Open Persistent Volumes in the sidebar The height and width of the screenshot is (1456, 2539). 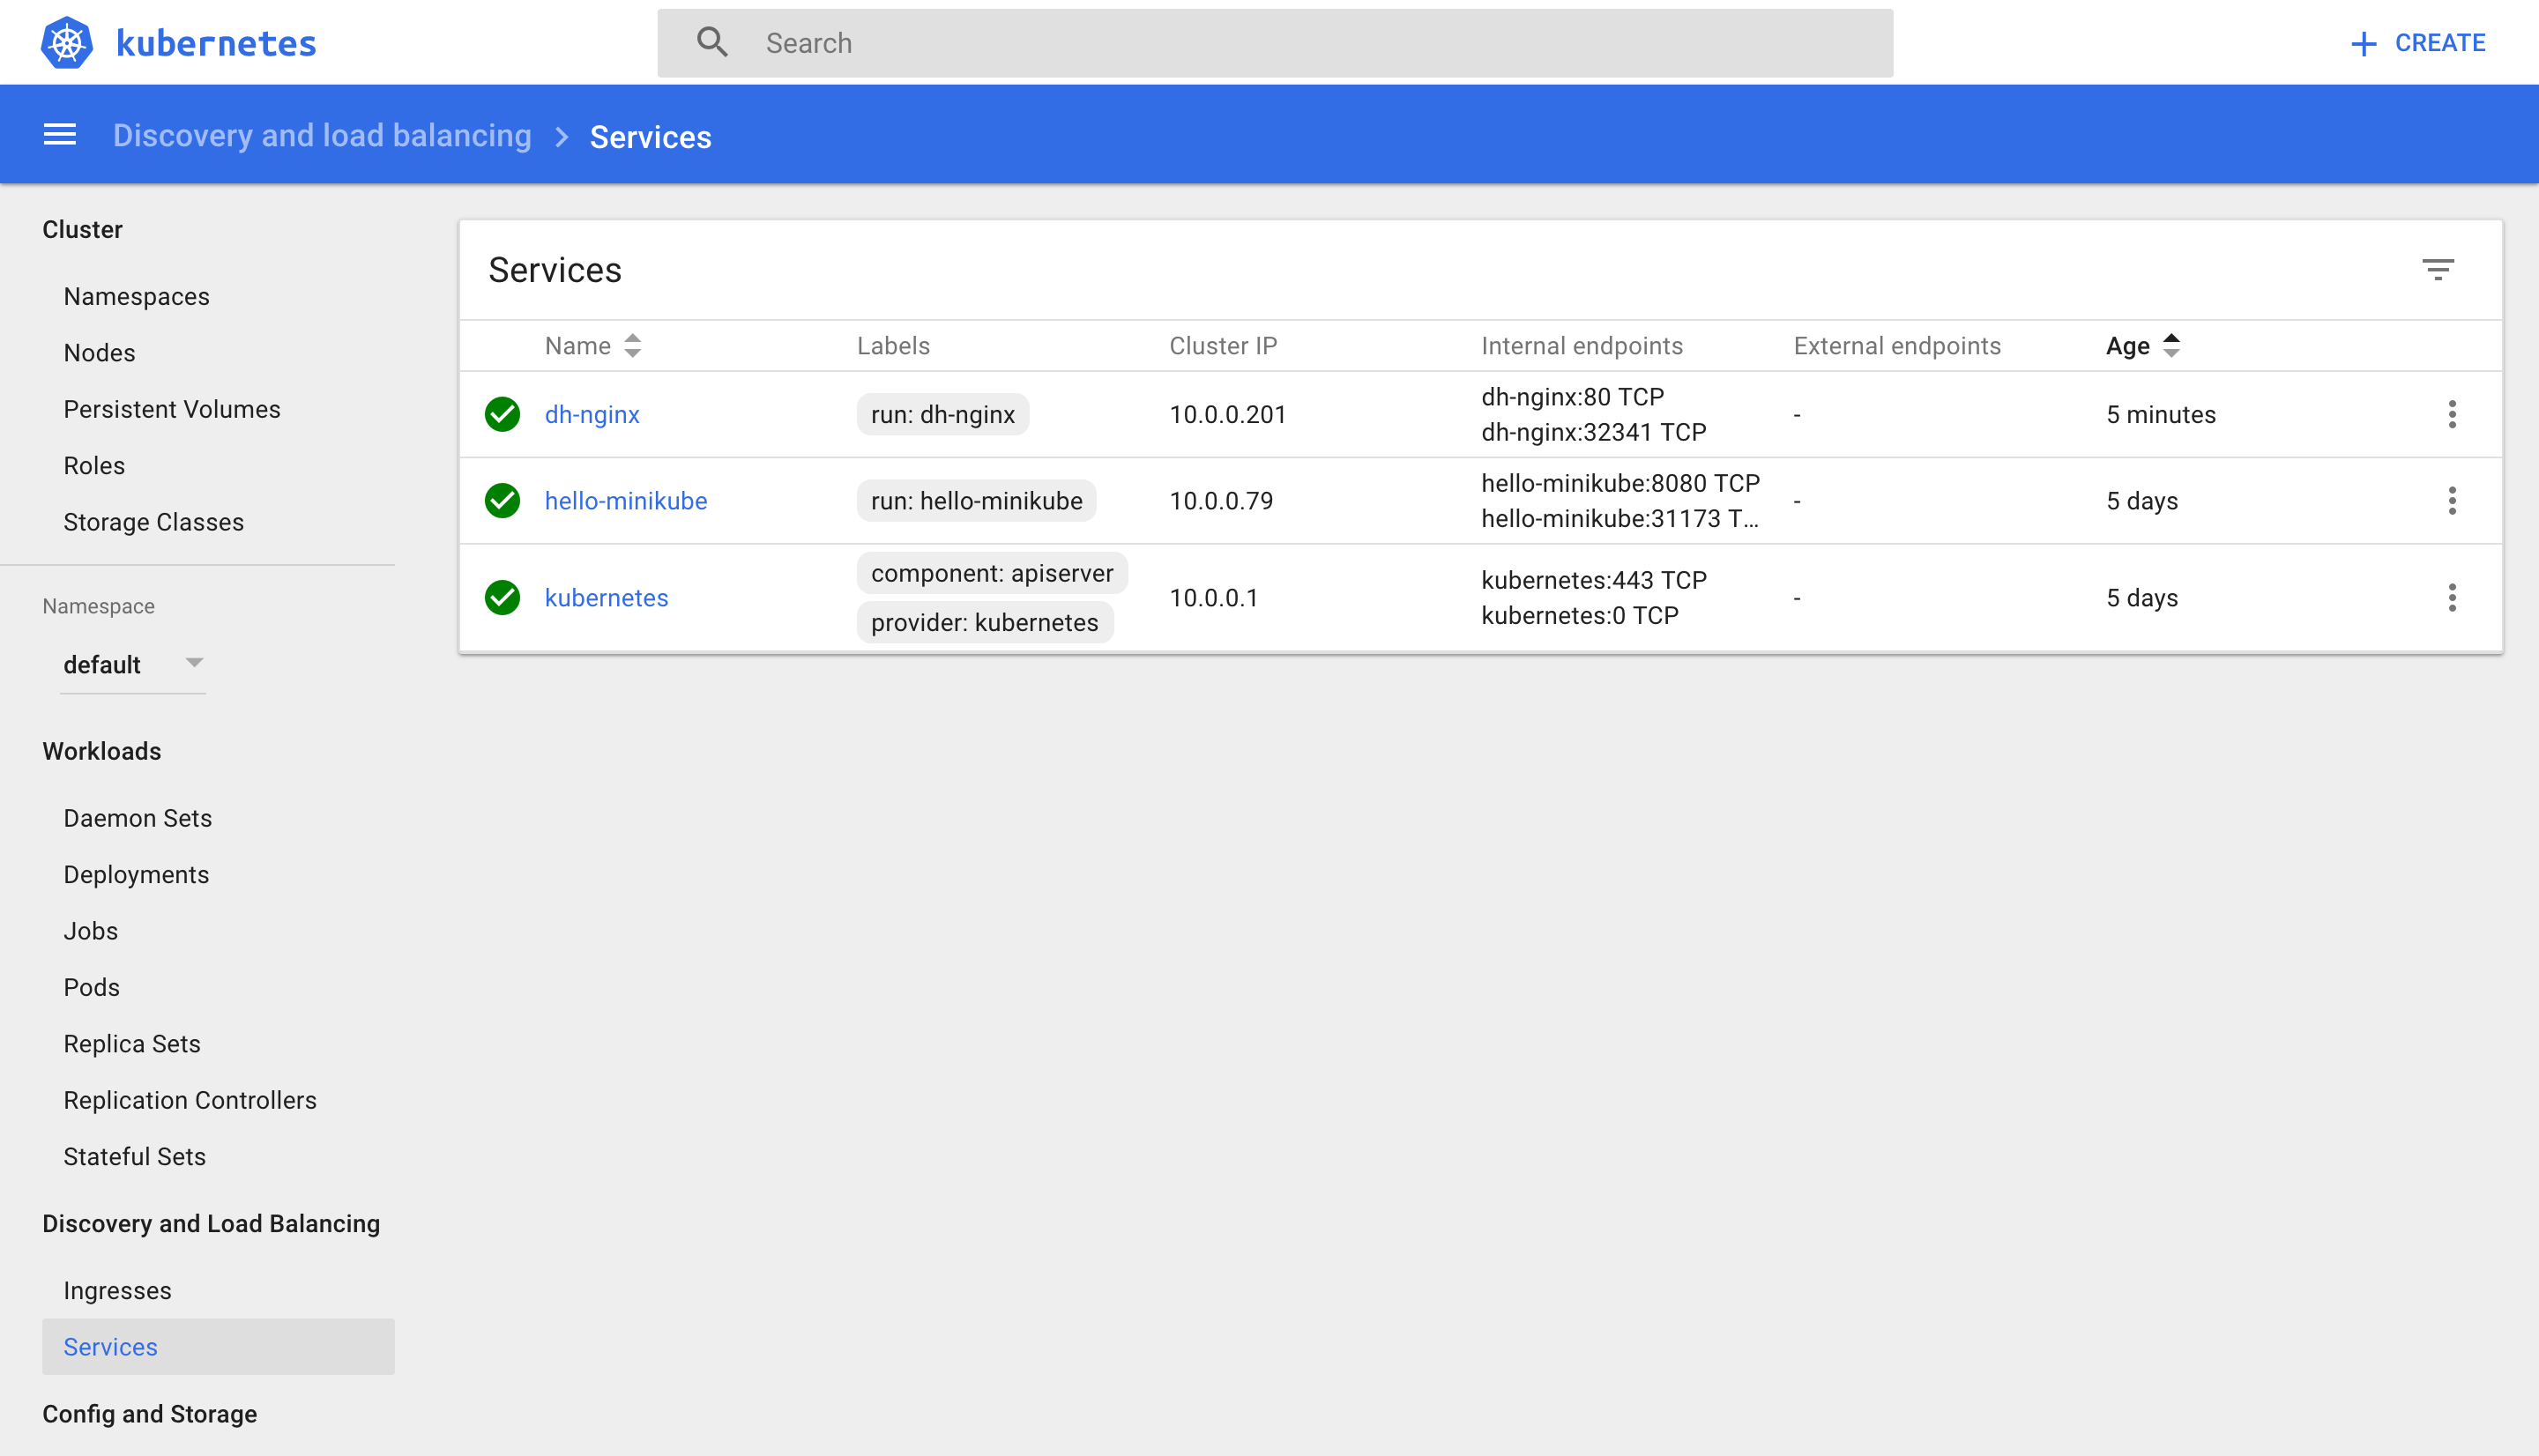click(172, 409)
